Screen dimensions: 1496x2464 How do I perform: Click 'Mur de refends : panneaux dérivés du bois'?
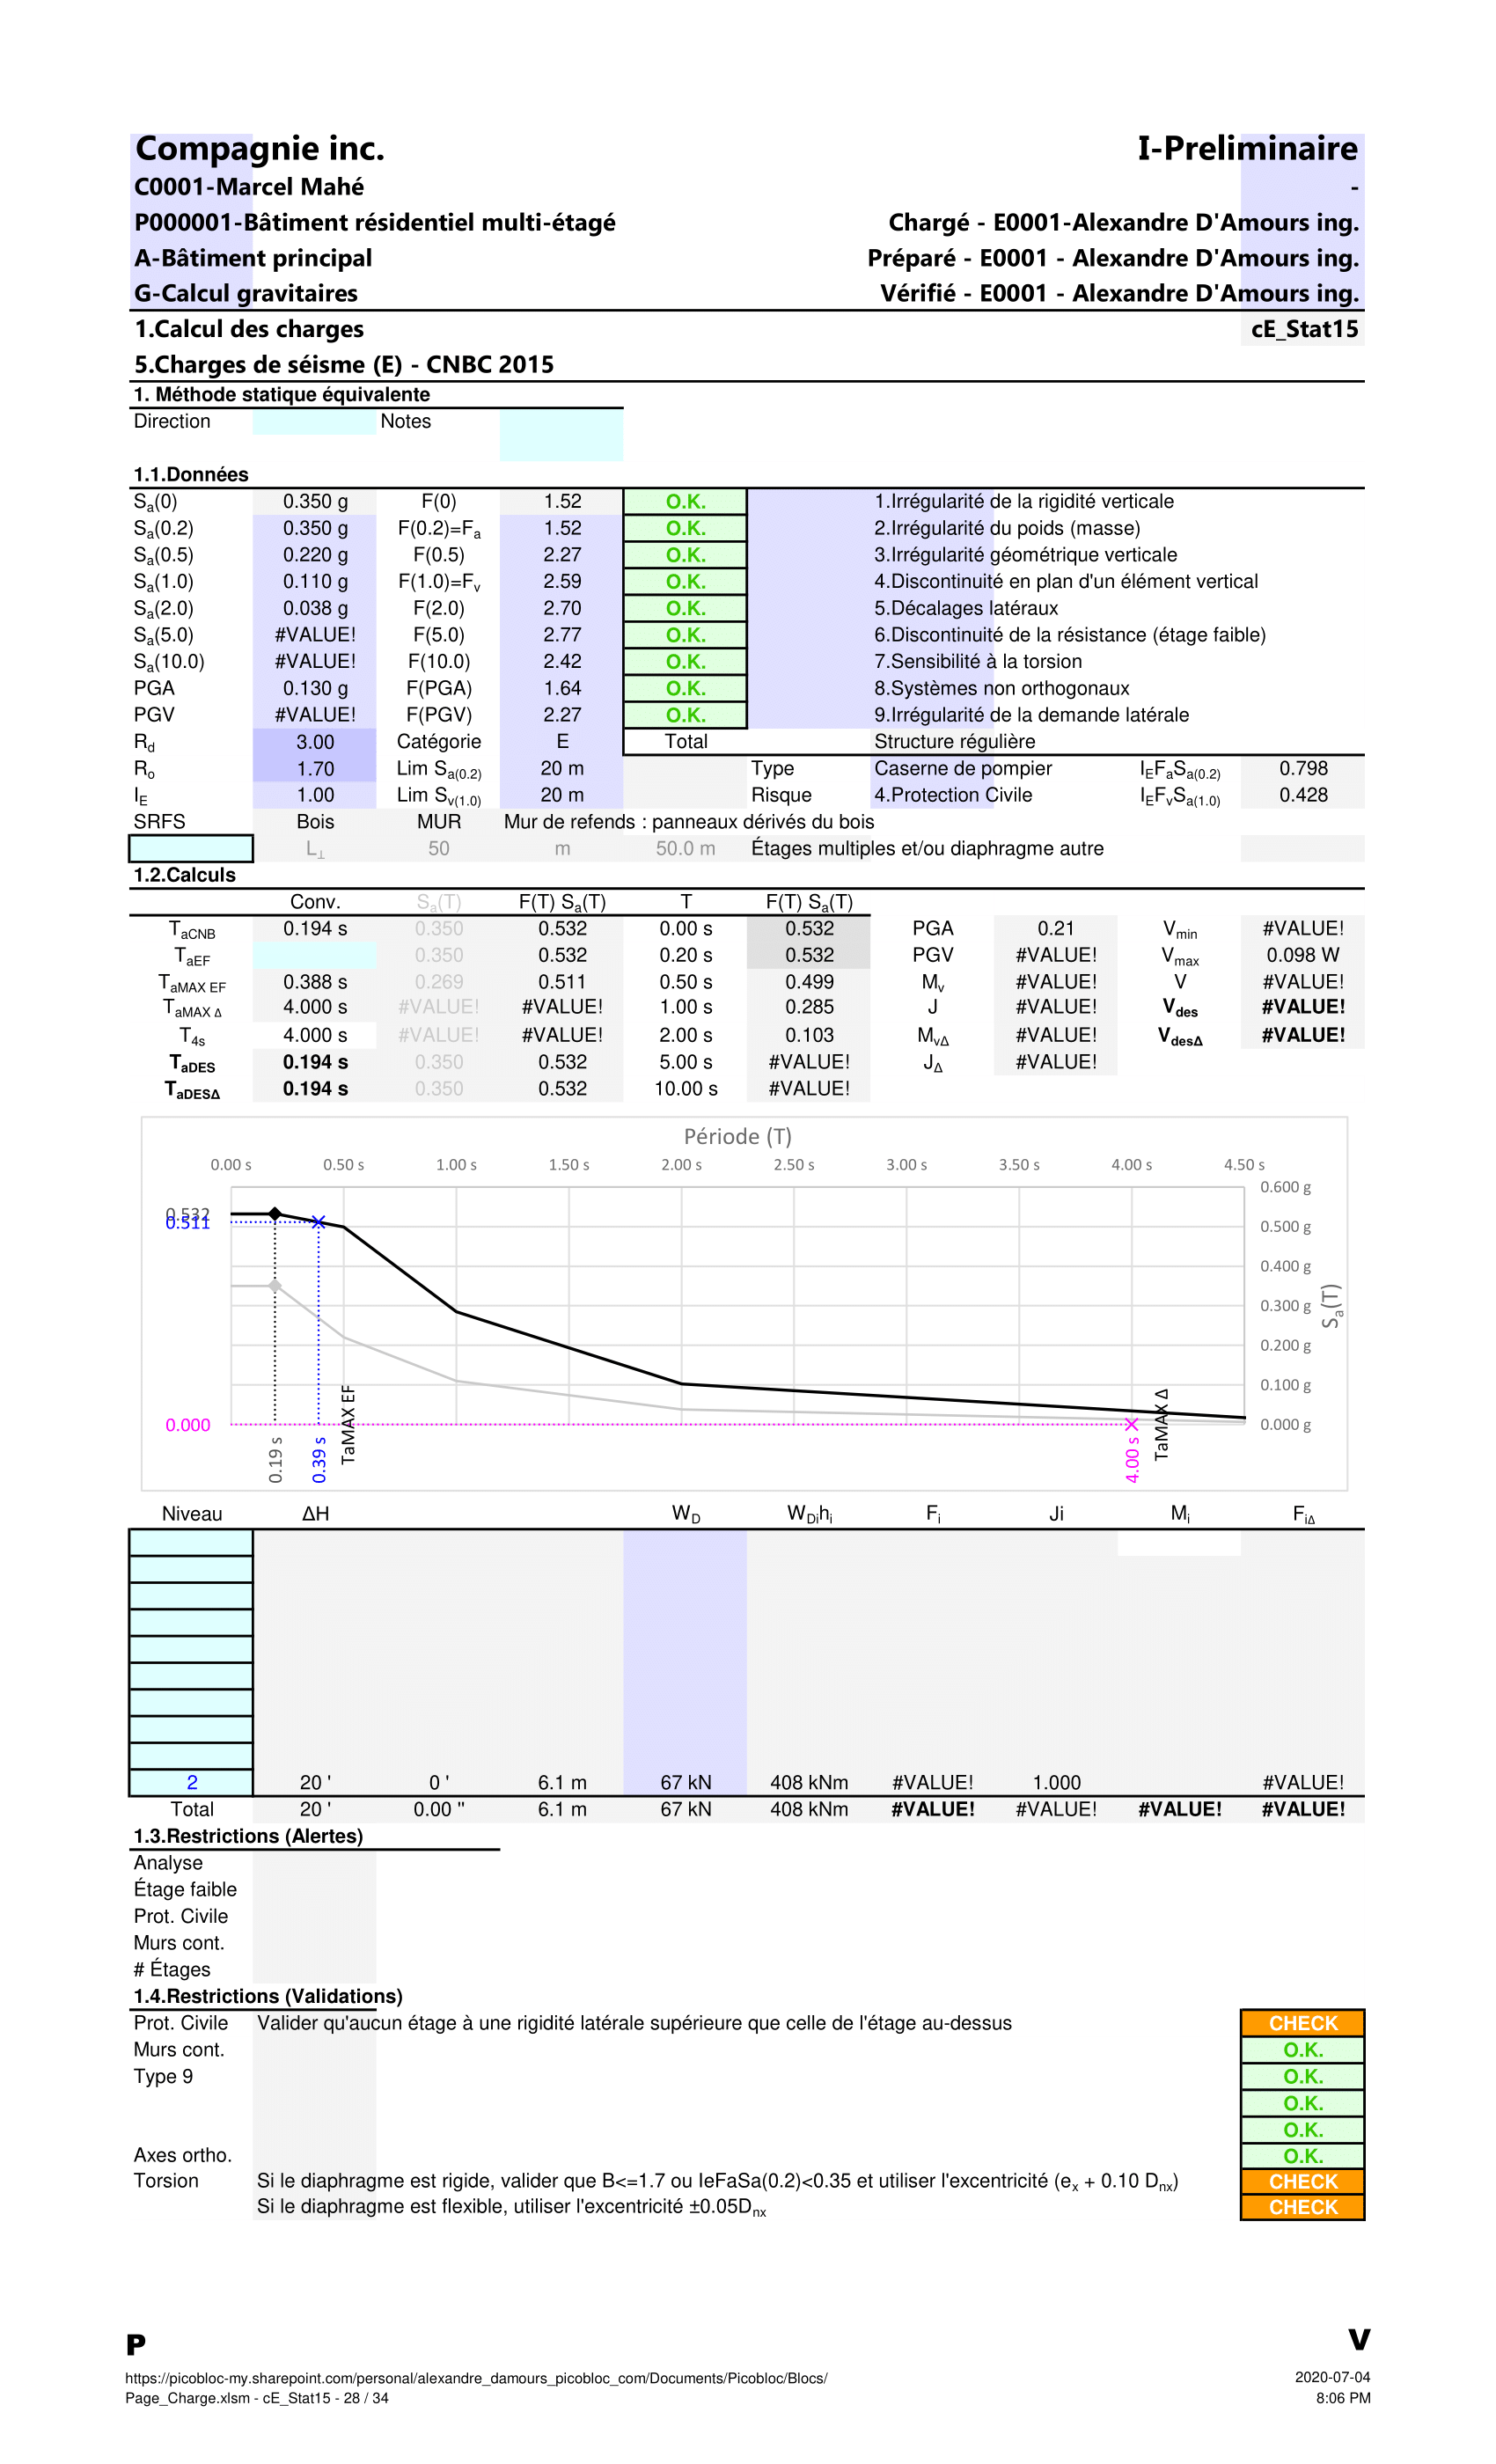pyautogui.click(x=689, y=822)
